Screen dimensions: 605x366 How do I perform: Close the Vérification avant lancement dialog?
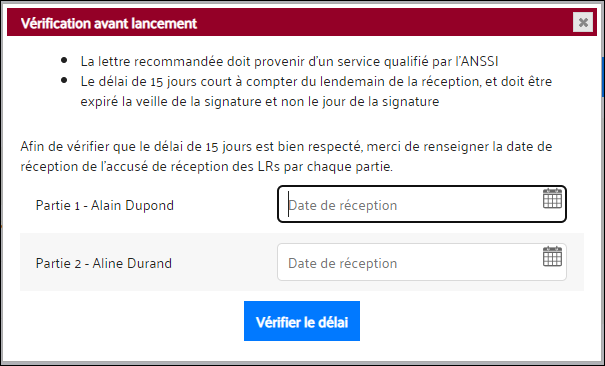pos(583,22)
